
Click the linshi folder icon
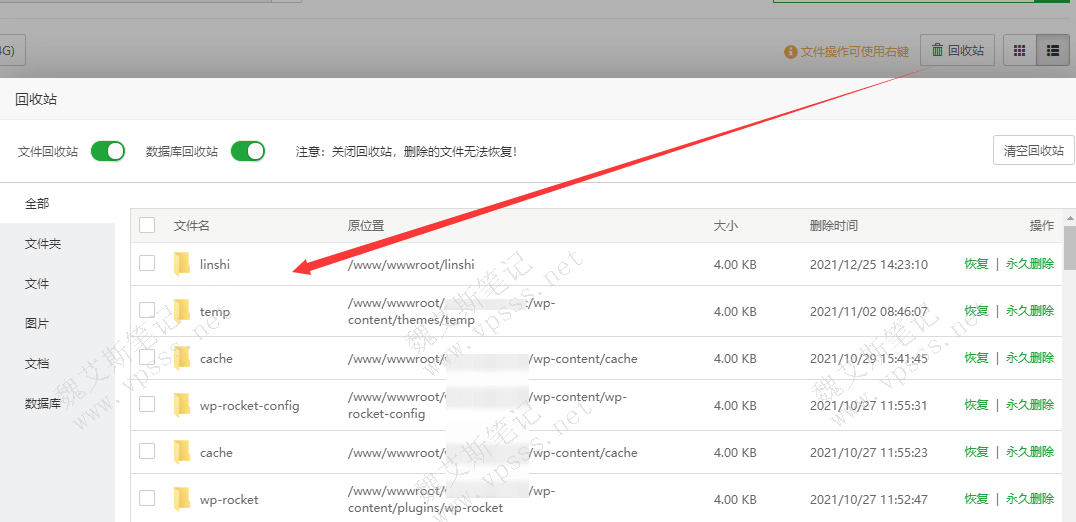181,264
